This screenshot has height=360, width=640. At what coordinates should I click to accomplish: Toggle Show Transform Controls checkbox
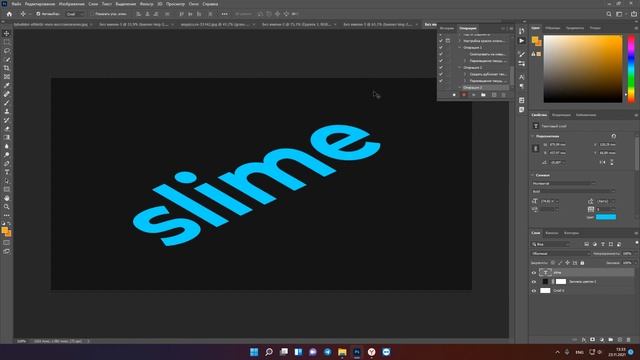point(92,14)
